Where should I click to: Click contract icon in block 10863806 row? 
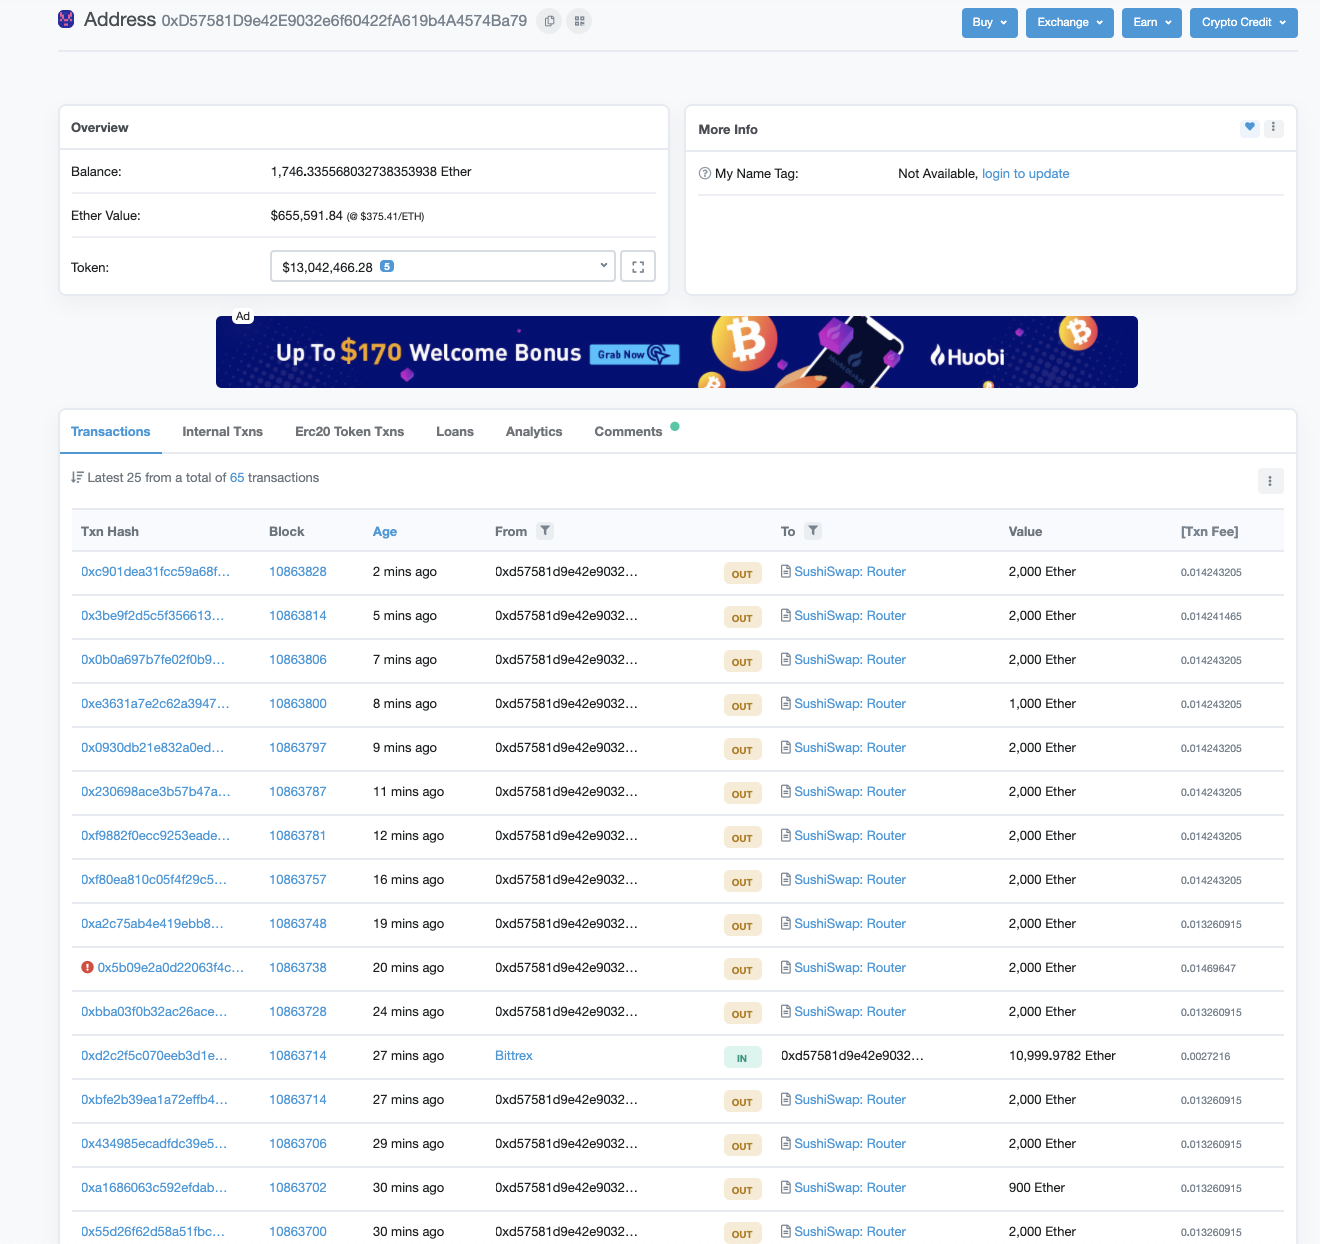786,660
